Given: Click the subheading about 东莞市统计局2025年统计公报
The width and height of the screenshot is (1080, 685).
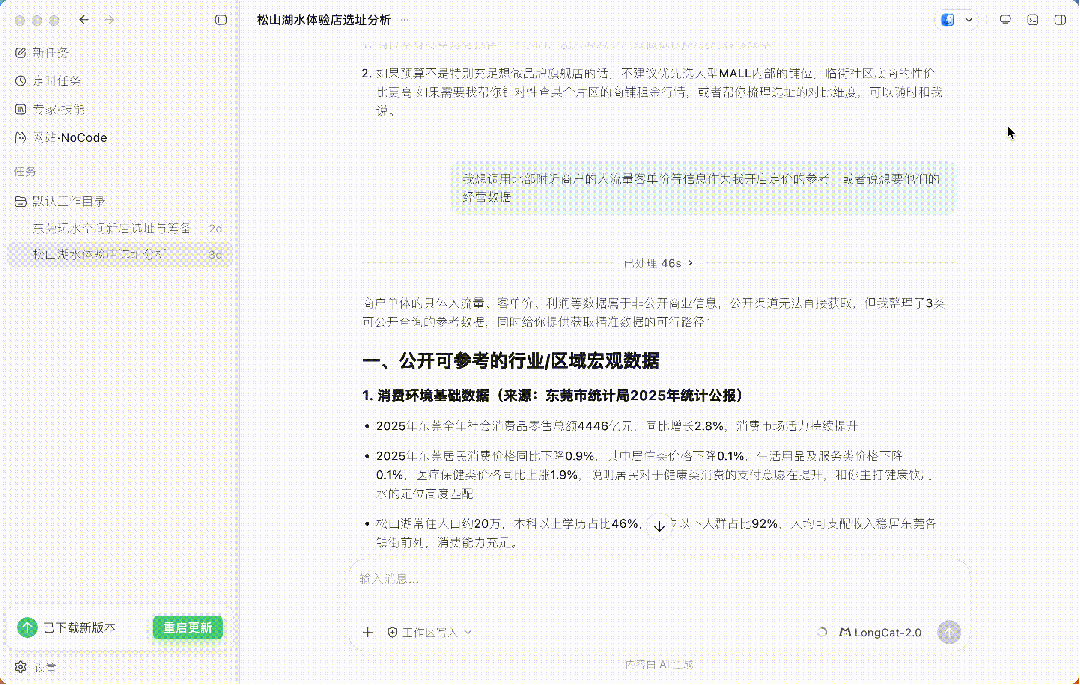Looking at the screenshot, I should tap(553, 395).
